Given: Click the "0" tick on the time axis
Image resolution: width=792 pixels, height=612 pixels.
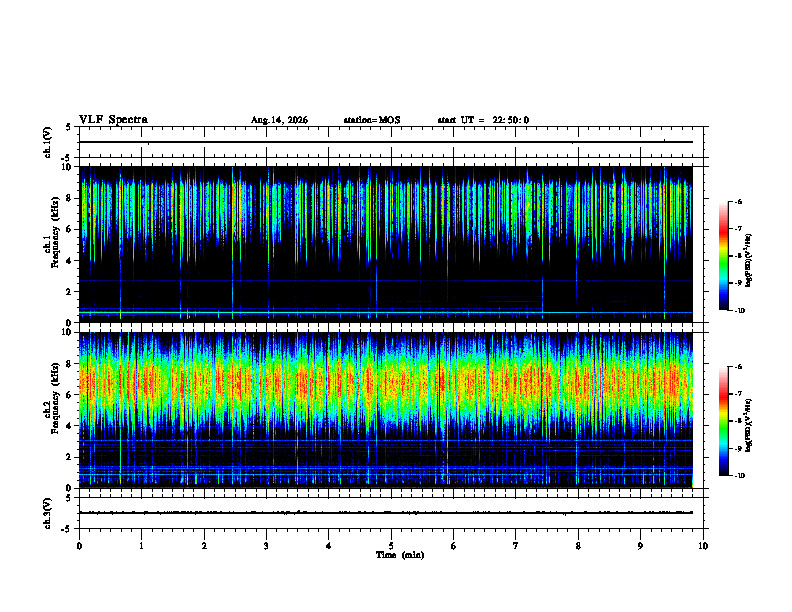Looking at the screenshot, I should pyautogui.click(x=79, y=546).
